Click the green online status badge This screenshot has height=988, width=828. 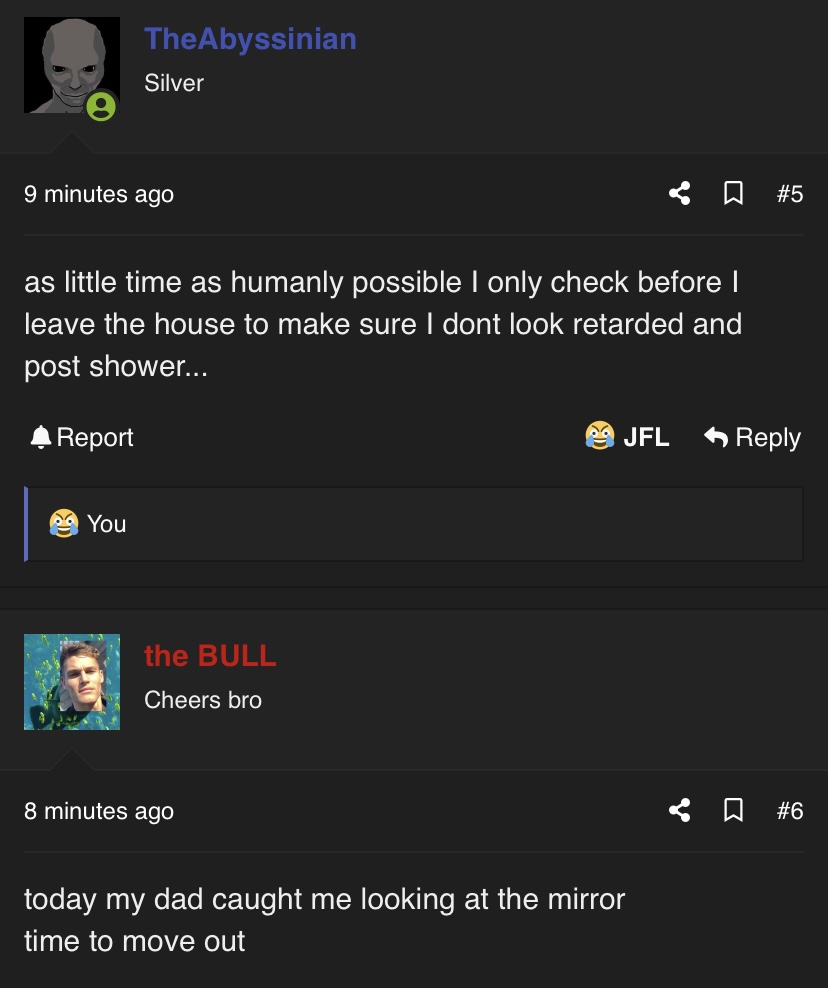point(101,106)
